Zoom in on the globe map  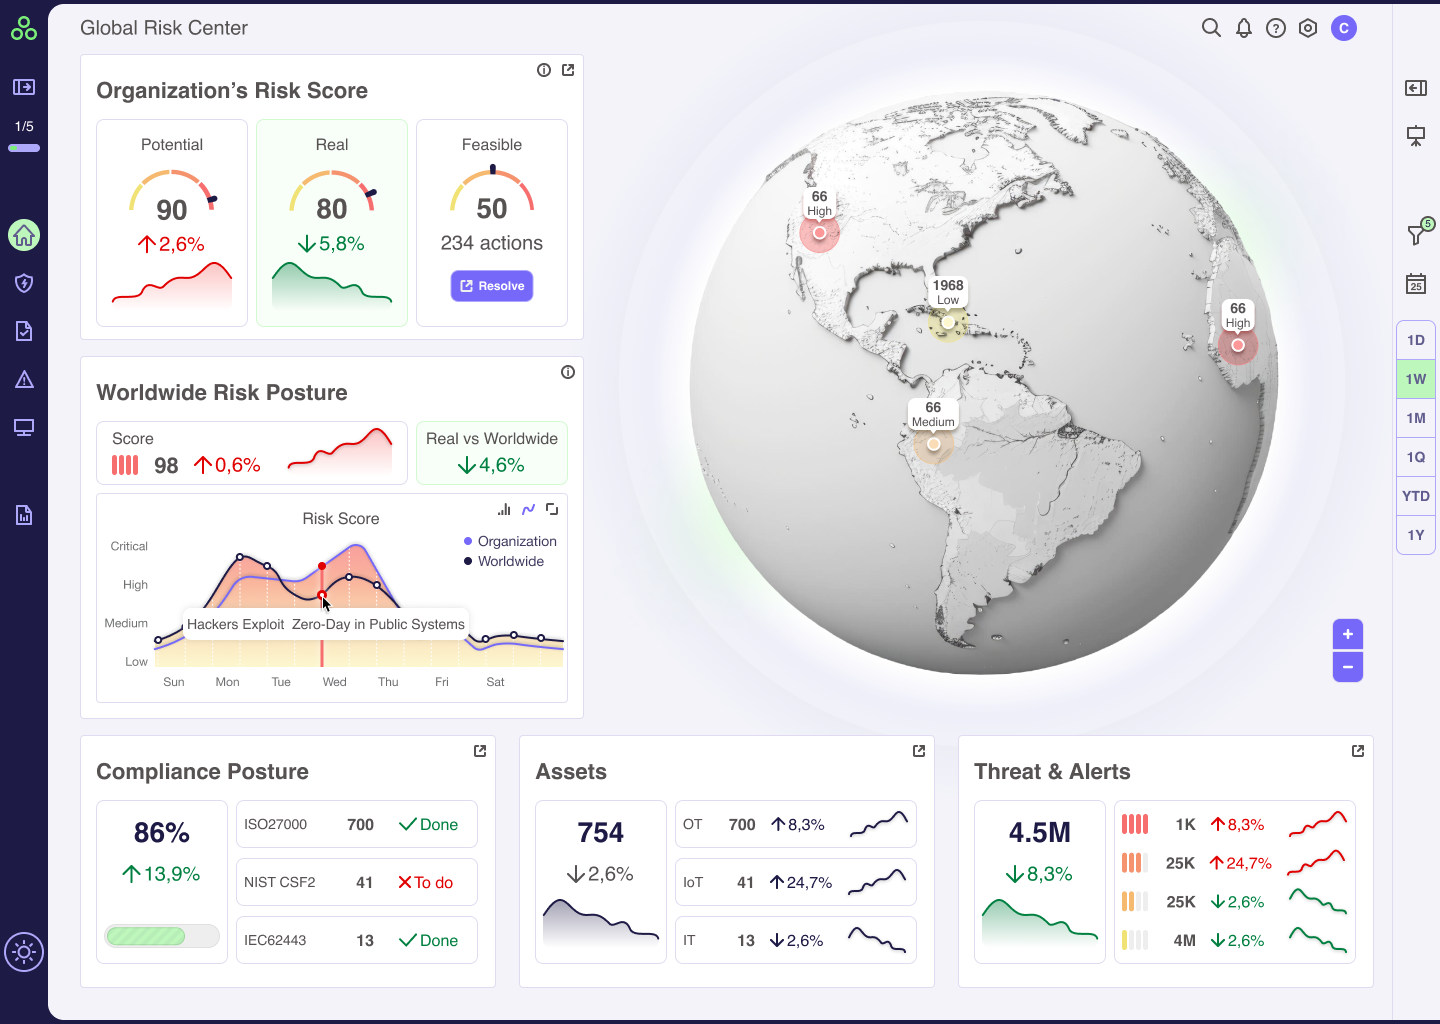coord(1348,634)
